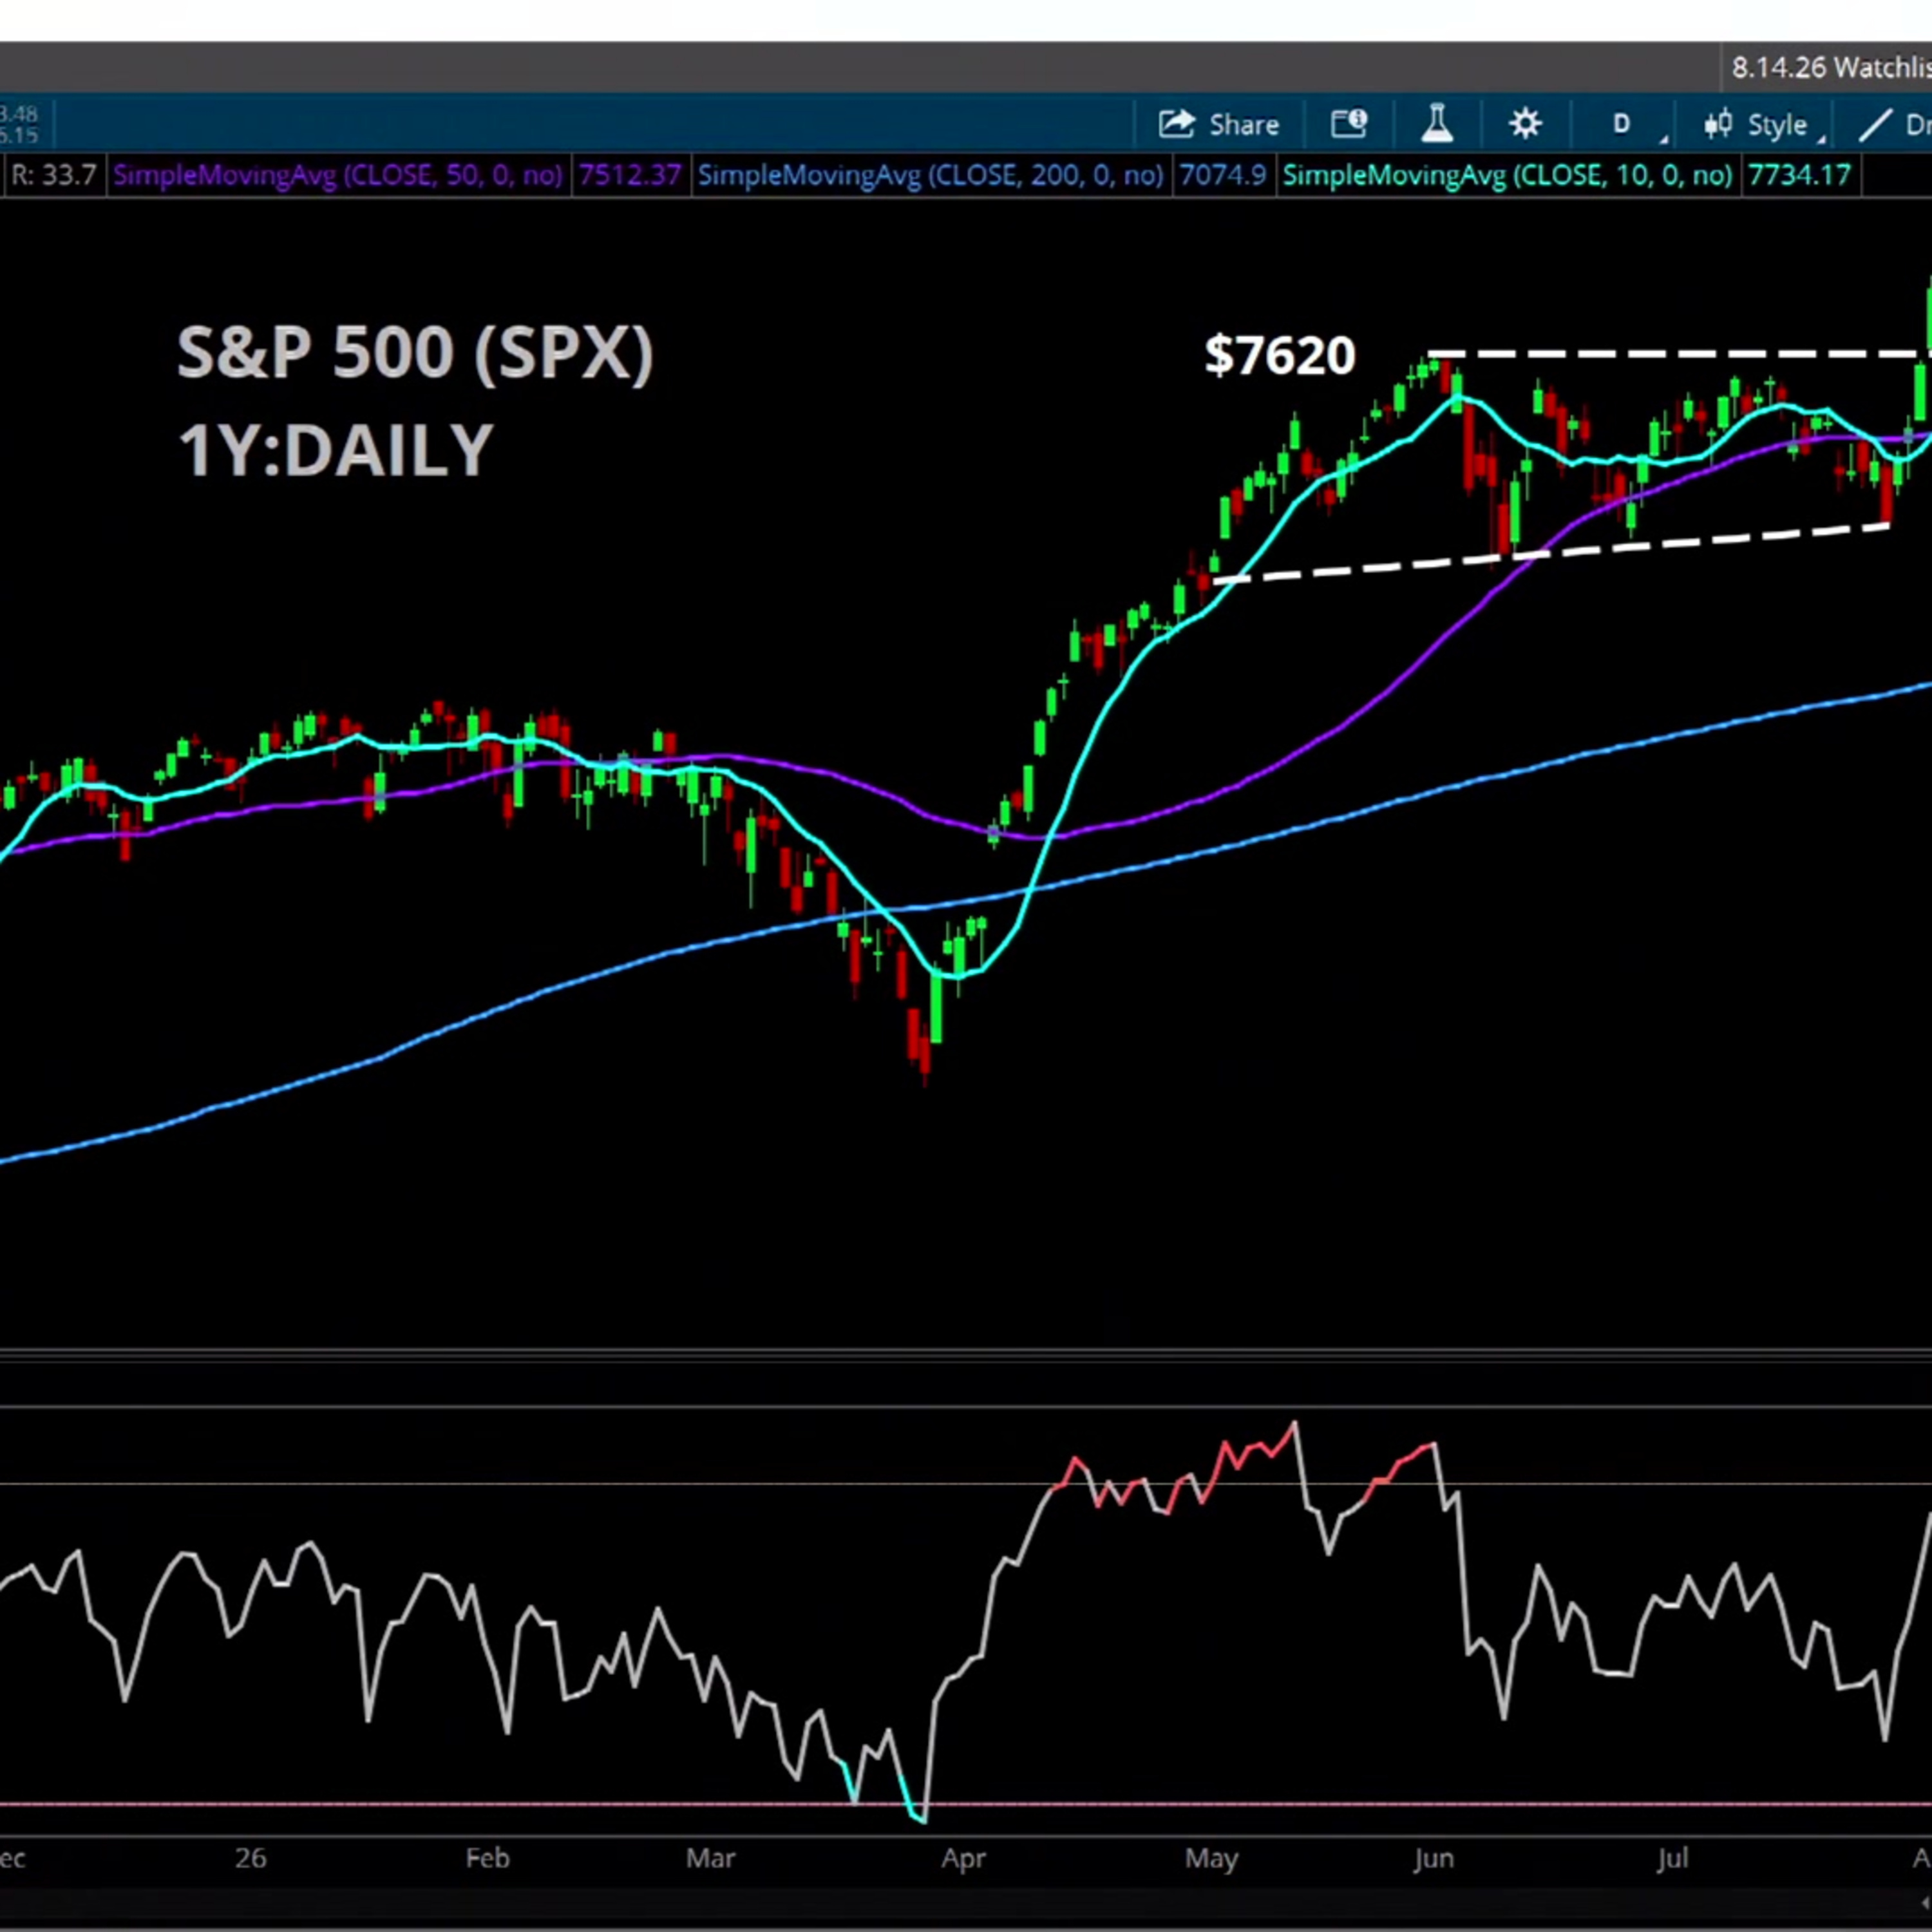The image size is (1932, 1932).
Task: Select the drawing line tool icon
Action: tap(1875, 125)
